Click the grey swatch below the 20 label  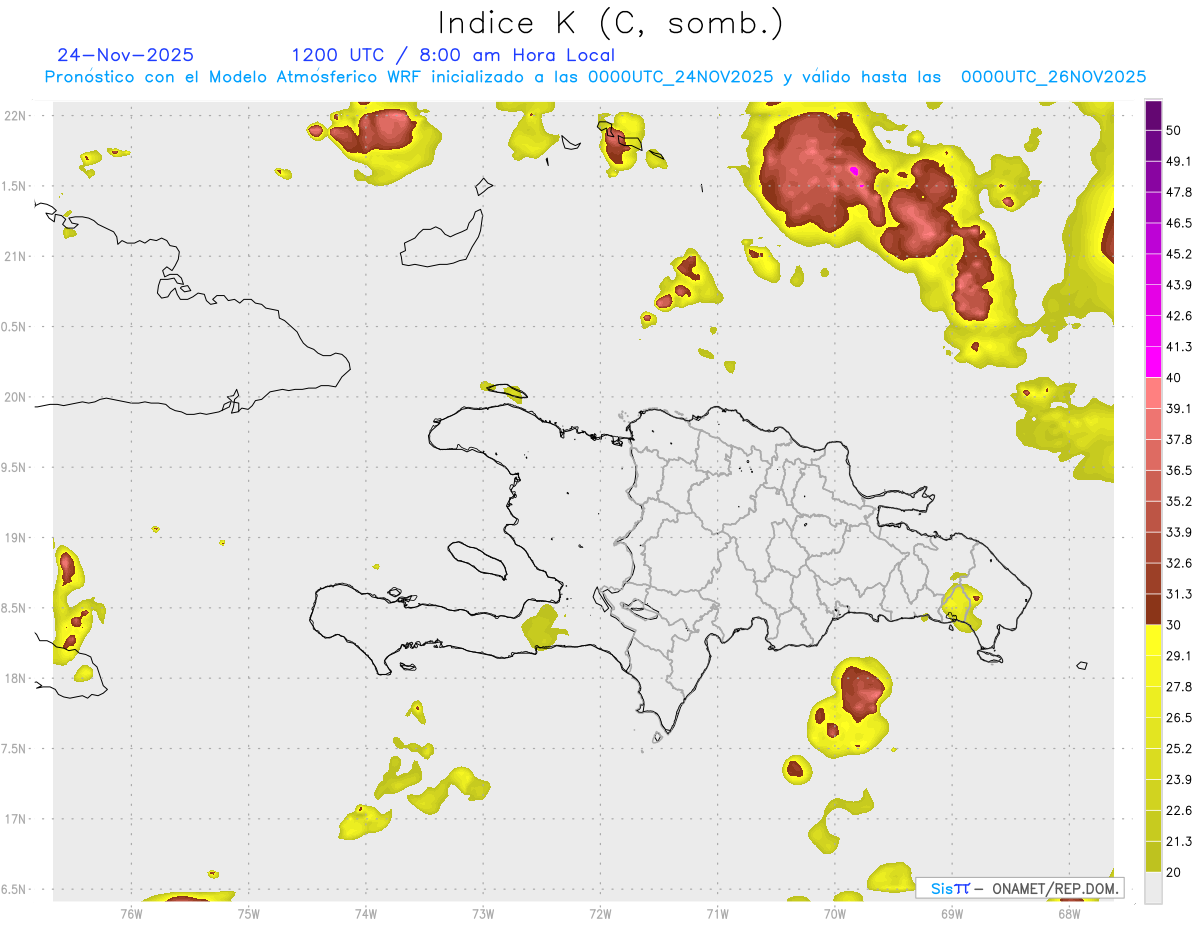click(x=1153, y=888)
